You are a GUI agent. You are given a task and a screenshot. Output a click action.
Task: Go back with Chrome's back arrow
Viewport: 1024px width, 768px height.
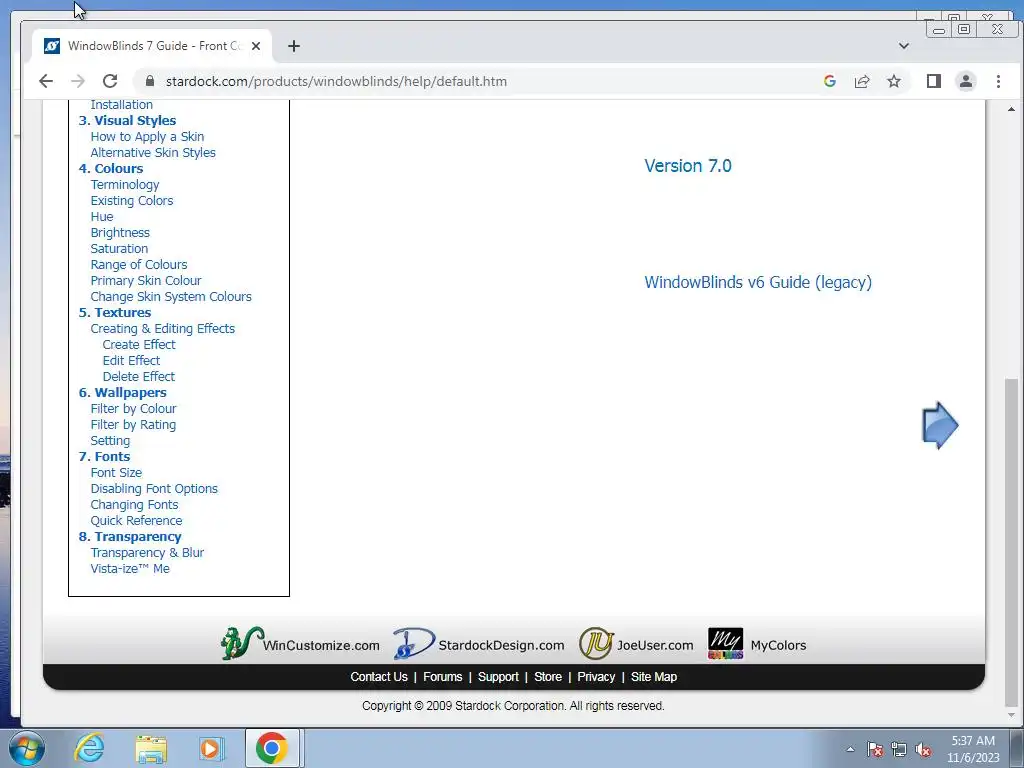[46, 81]
